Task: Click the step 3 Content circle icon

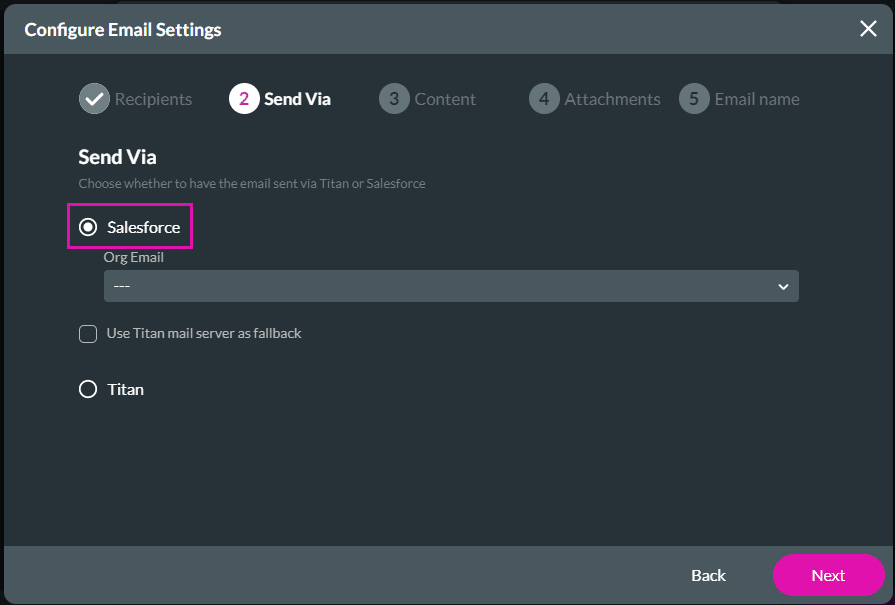Action: pos(394,98)
